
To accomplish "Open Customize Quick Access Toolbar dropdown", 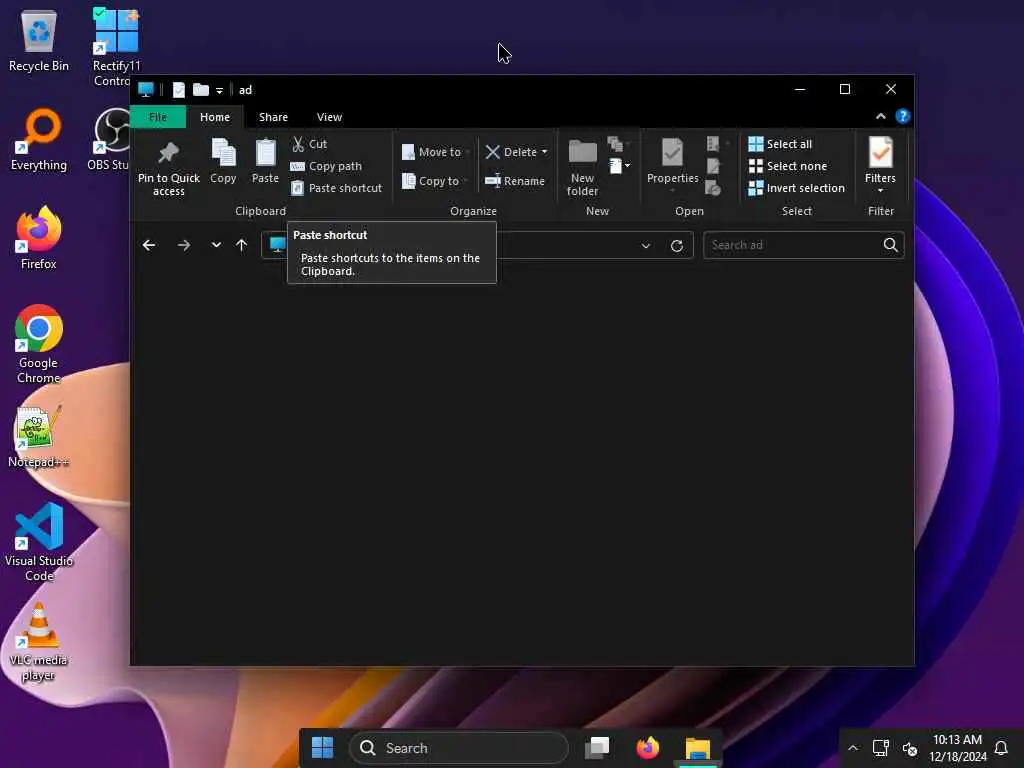I will click(x=219, y=91).
